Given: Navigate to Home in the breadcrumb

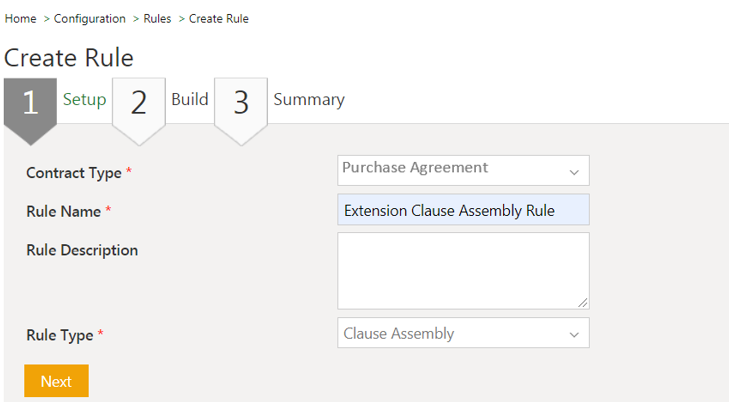Looking at the screenshot, I should [21, 19].
